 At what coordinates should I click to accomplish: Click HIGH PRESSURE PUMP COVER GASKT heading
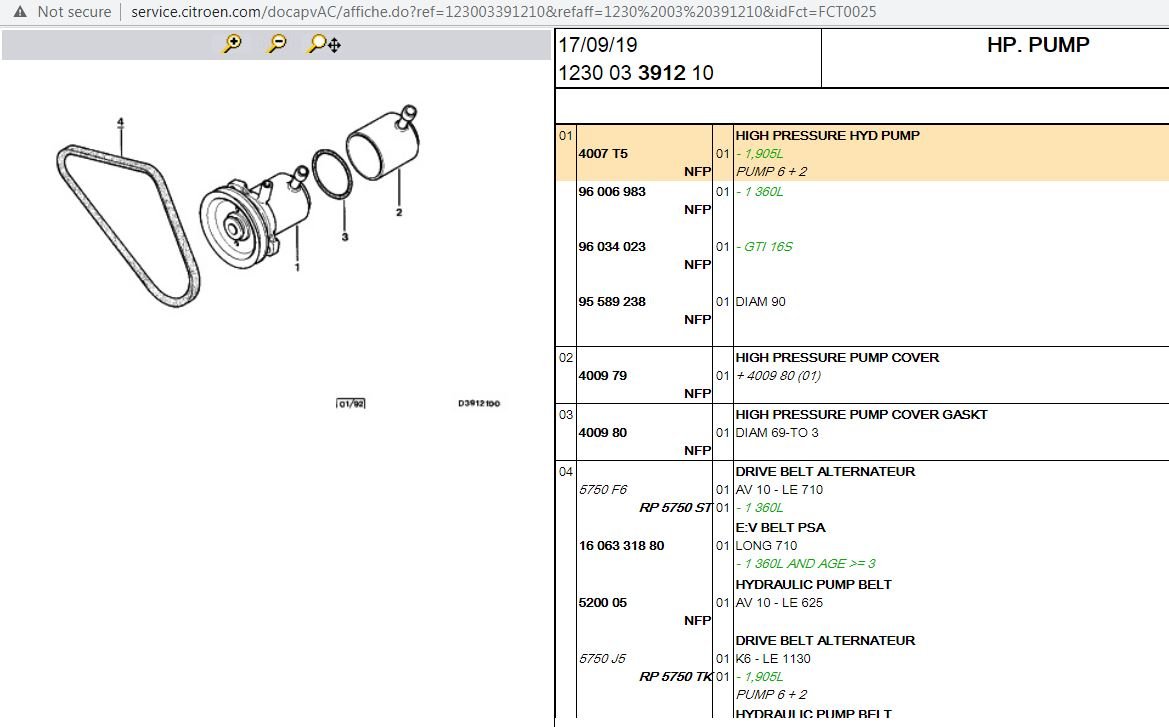point(861,415)
